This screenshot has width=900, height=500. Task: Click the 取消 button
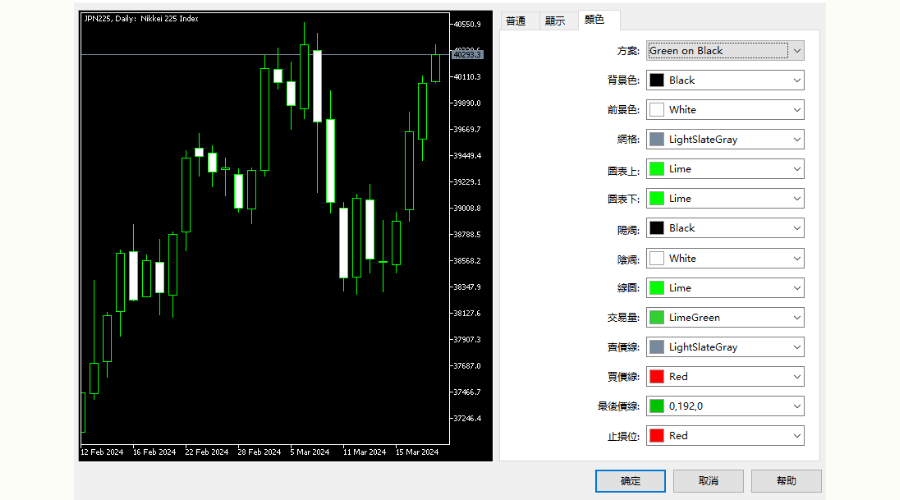click(x=708, y=481)
